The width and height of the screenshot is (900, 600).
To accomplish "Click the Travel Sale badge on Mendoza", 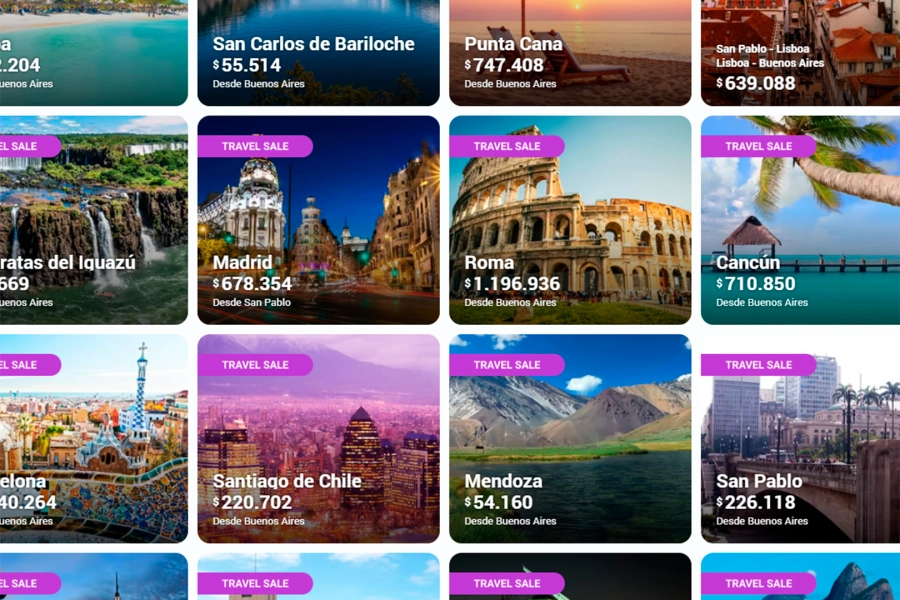I will 507,365.
